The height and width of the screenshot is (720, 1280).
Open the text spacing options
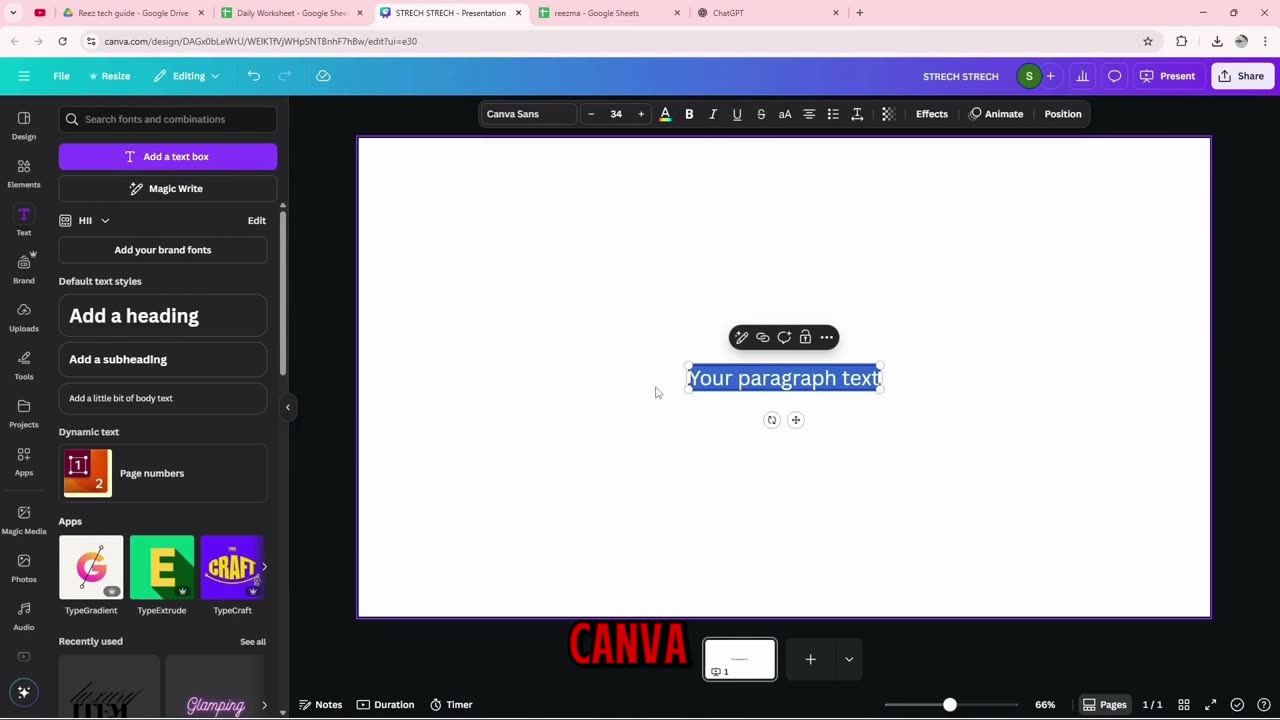tap(857, 114)
